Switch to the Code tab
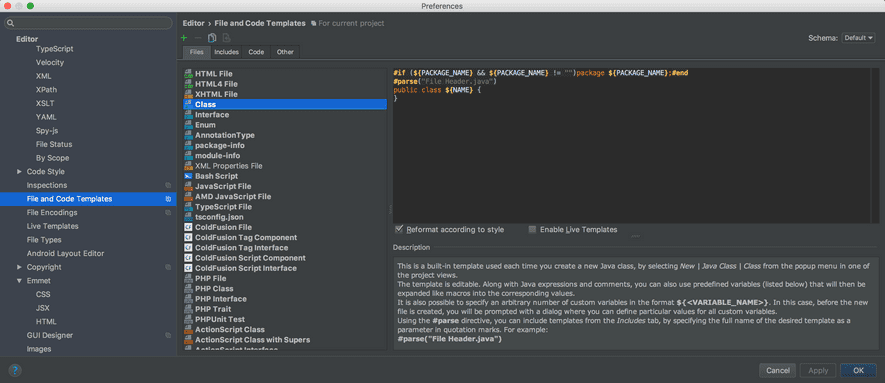Image resolution: width=885 pixels, height=383 pixels. click(x=256, y=52)
